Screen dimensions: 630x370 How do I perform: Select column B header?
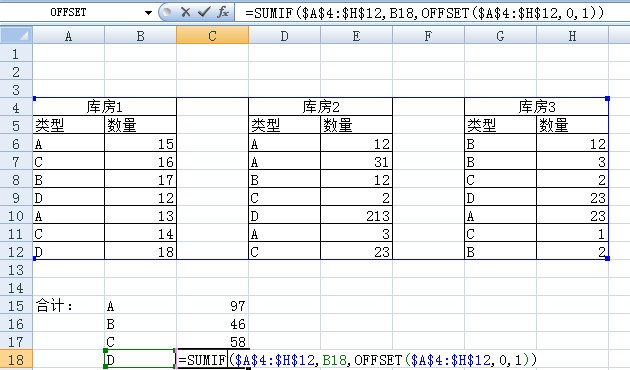[140, 36]
